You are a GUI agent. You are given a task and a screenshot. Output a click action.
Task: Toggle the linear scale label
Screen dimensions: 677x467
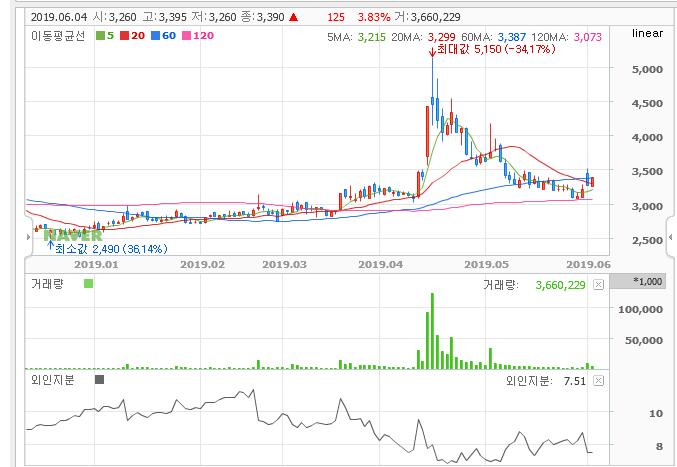(647, 33)
